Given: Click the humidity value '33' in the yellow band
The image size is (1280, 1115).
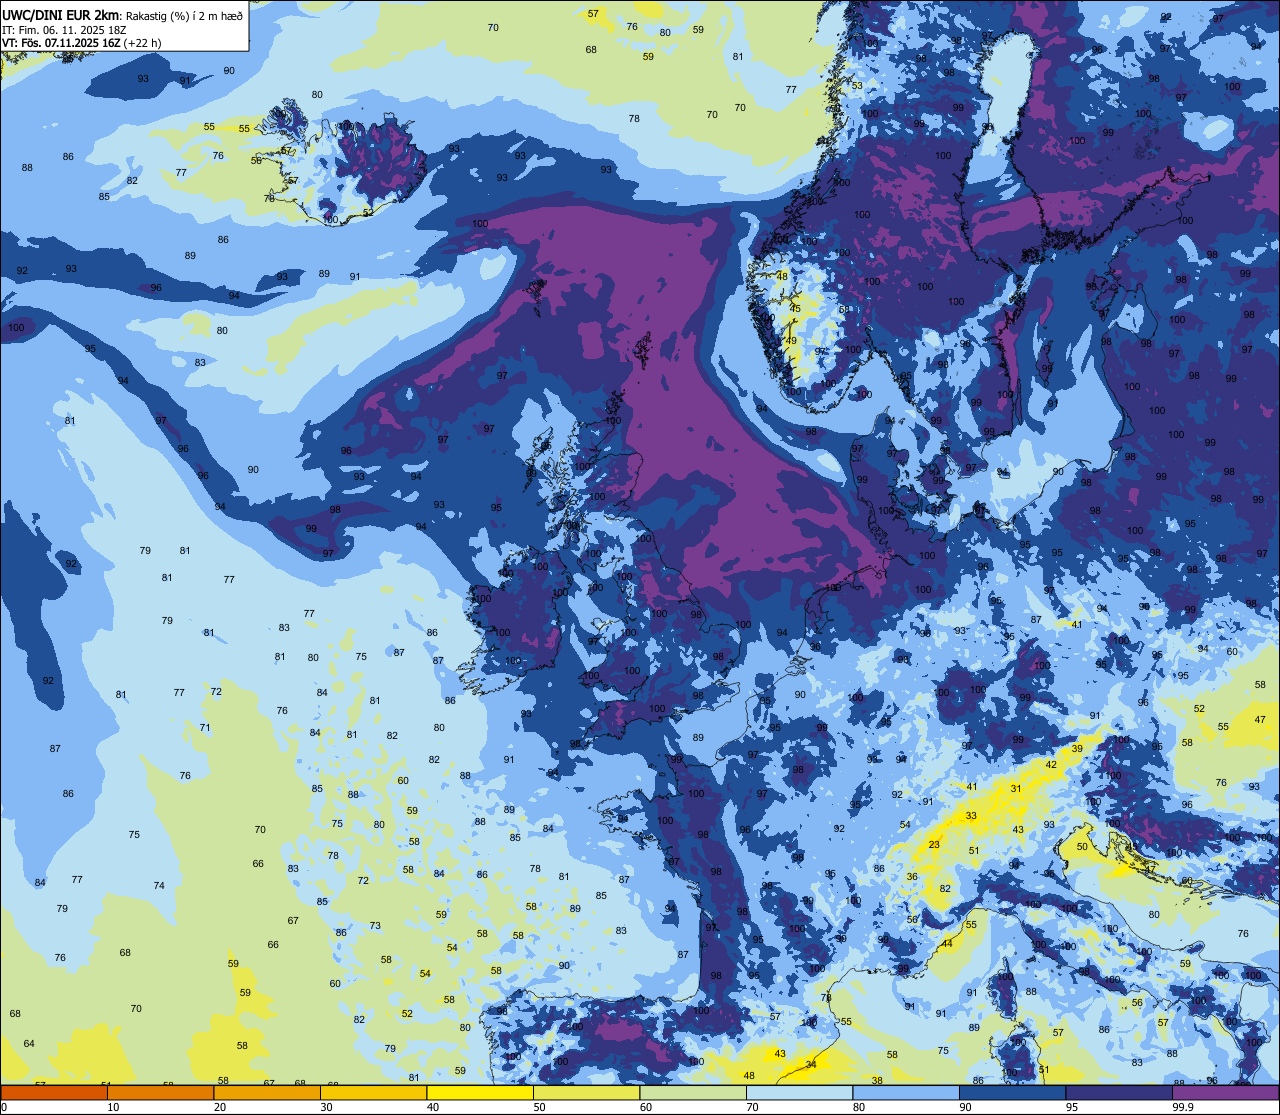Looking at the screenshot, I should click(x=971, y=816).
